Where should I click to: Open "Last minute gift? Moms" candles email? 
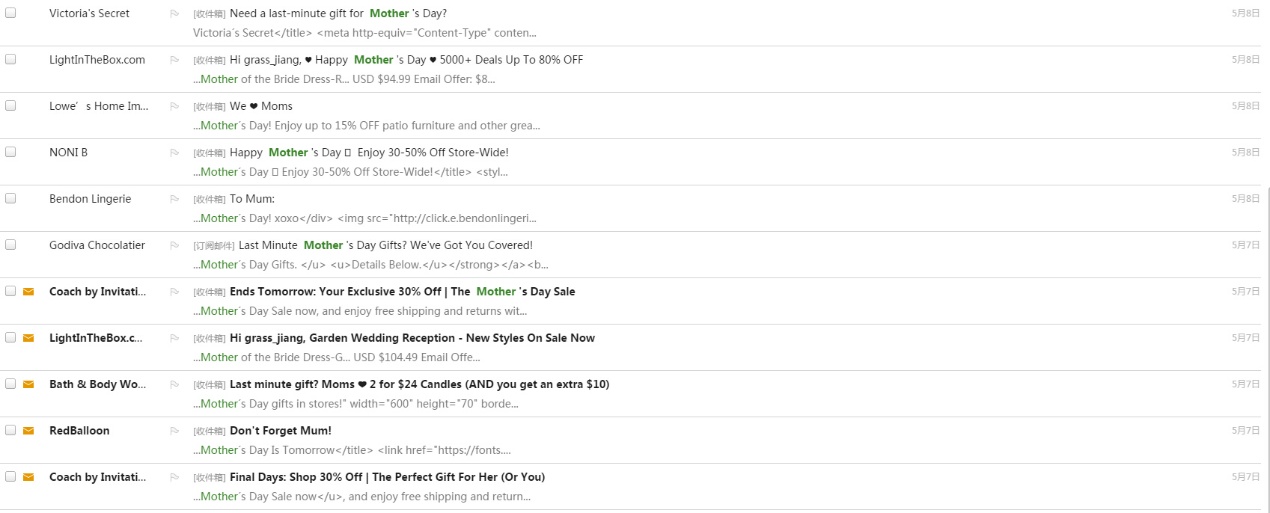point(419,385)
